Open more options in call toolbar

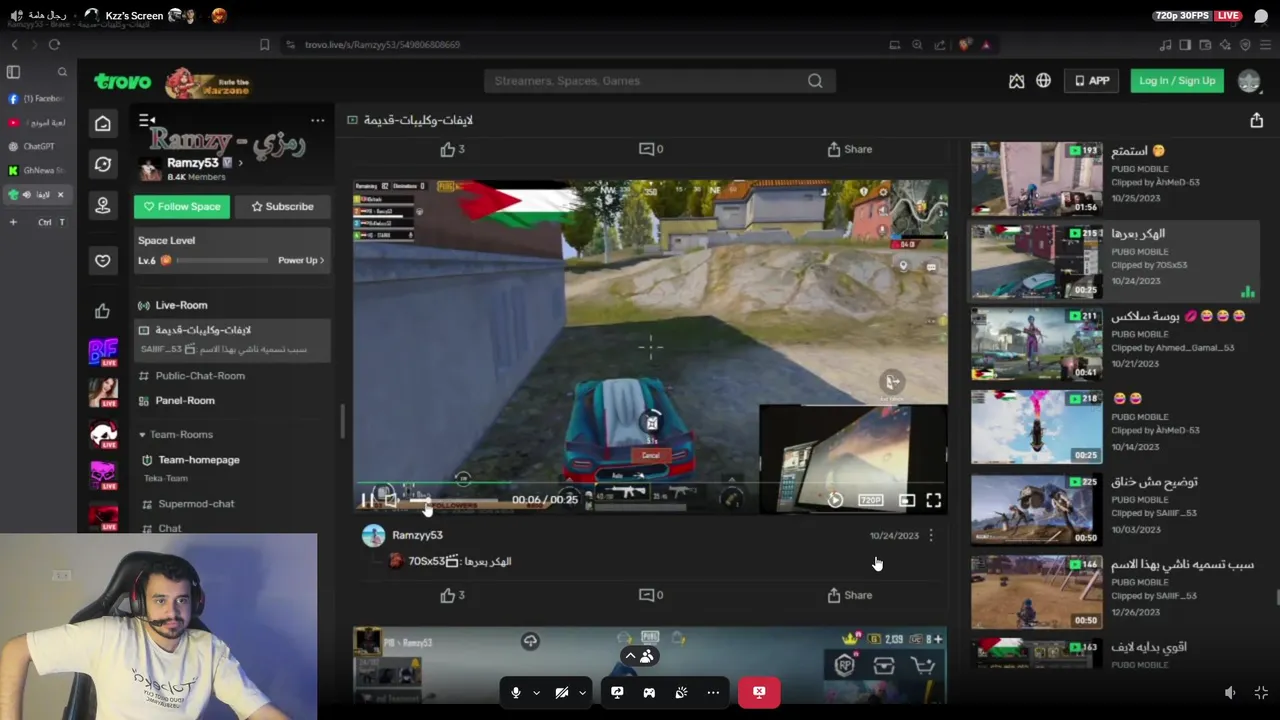713,692
